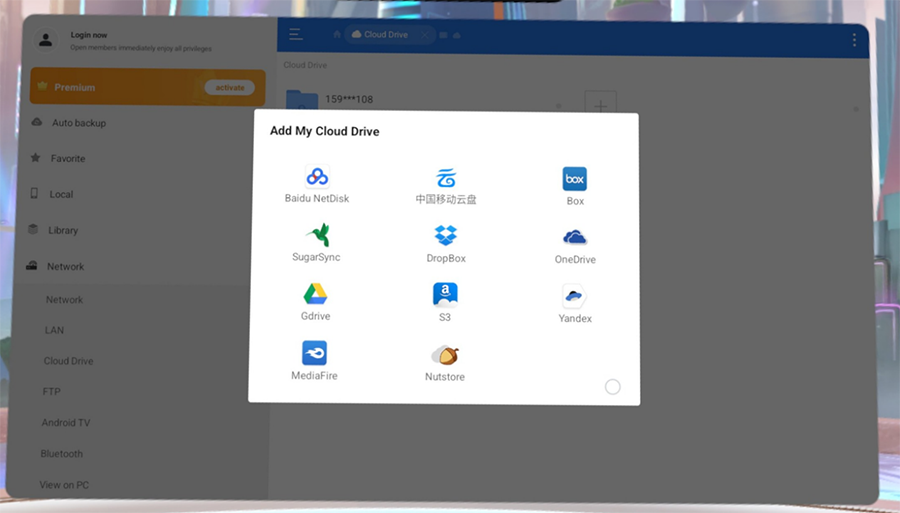Select View on PC in sidebar
This screenshot has height=513, width=900.
64,485
